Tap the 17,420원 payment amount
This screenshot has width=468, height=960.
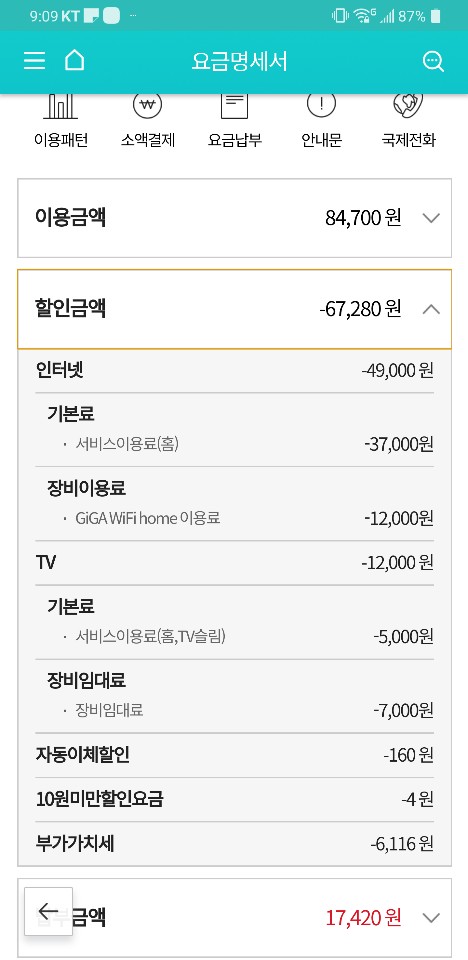[363, 918]
